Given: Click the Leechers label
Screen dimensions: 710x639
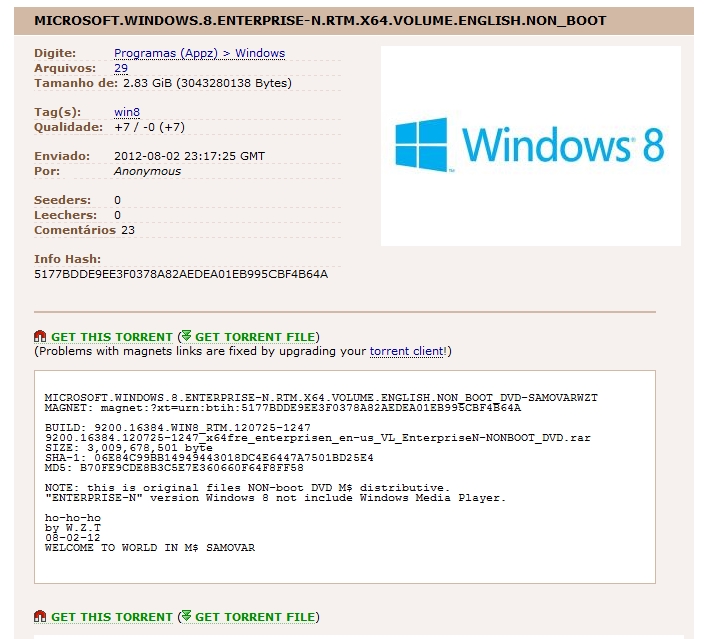Looking at the screenshot, I should [66, 215].
